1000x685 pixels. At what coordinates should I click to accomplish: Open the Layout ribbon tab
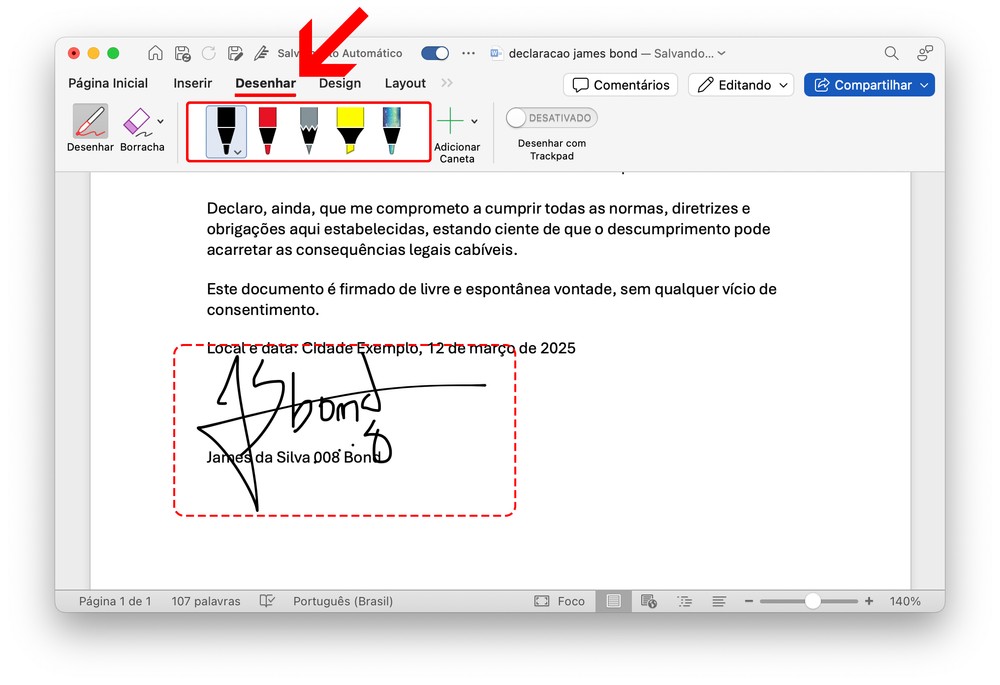click(x=405, y=84)
